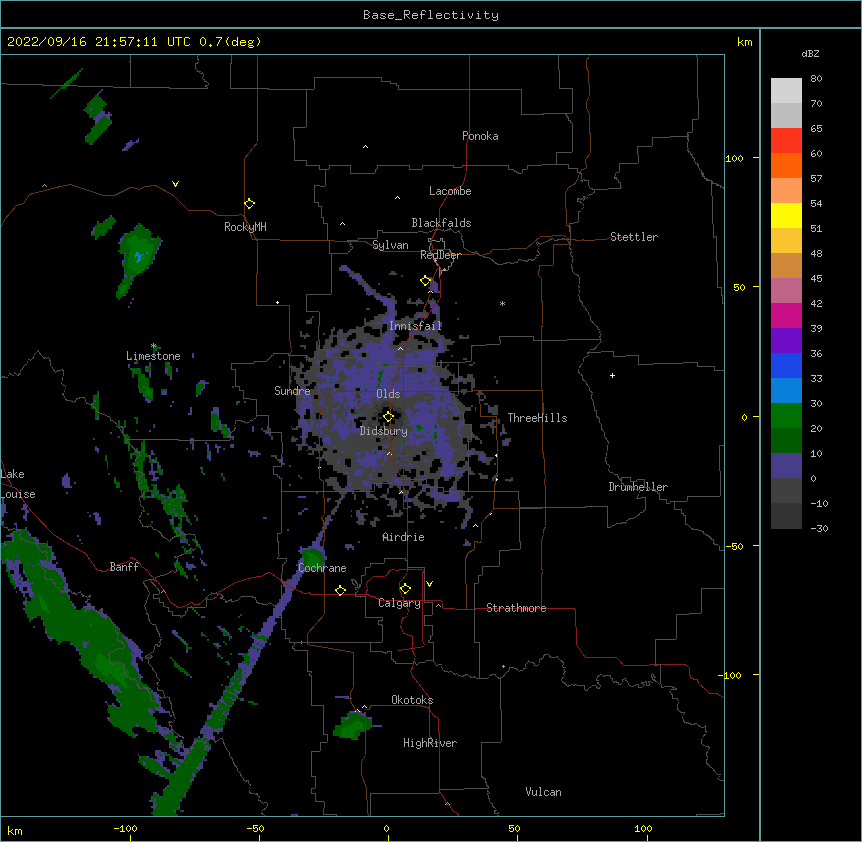
Task: Click the dark green 20-10 dBZ swatch
Action: click(786, 441)
